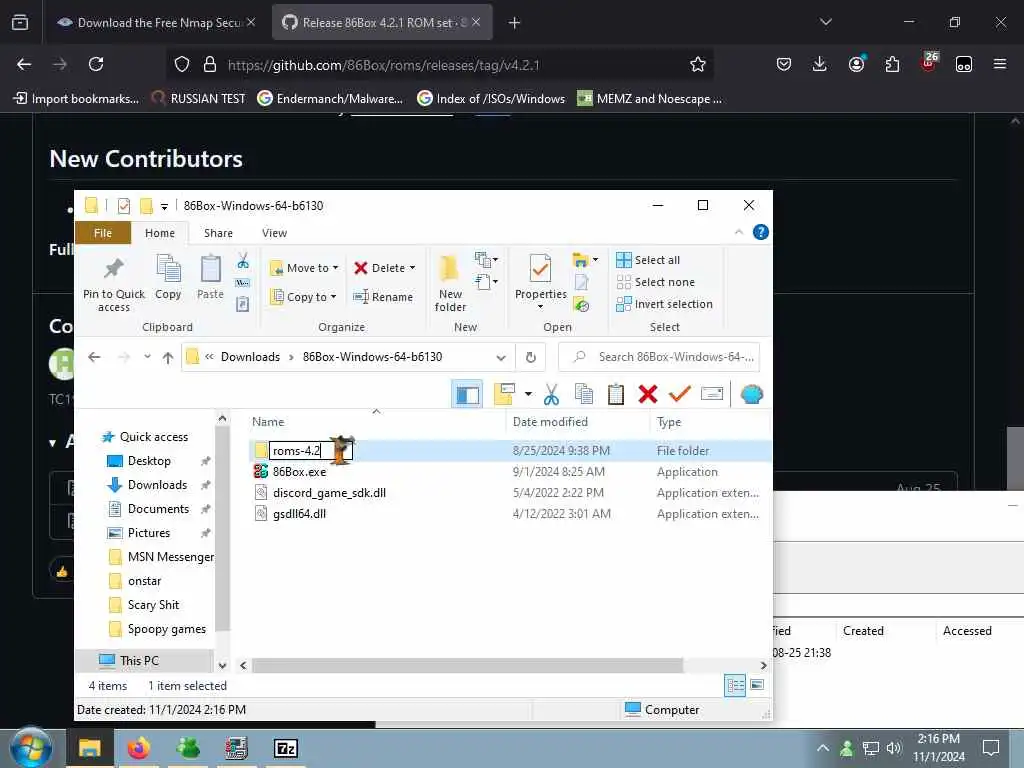Open File Explorer Help question icon
1024x768 pixels.
(x=760, y=232)
